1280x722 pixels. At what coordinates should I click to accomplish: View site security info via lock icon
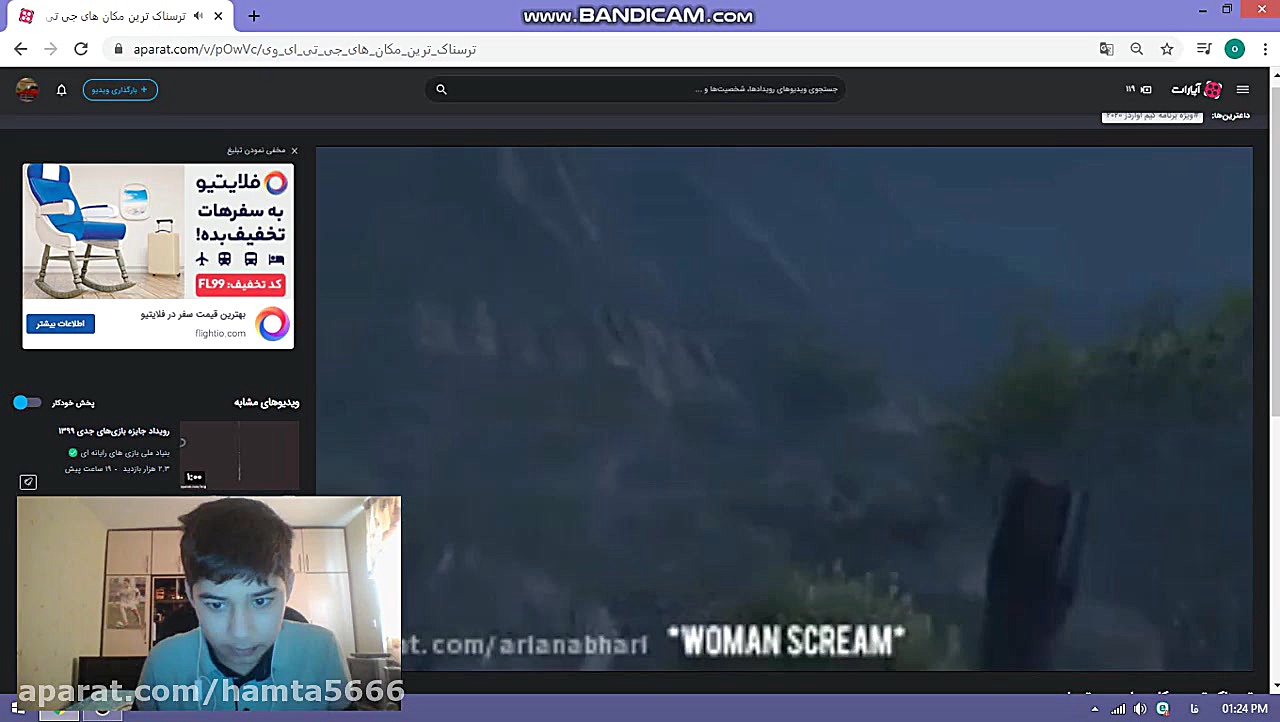118,49
